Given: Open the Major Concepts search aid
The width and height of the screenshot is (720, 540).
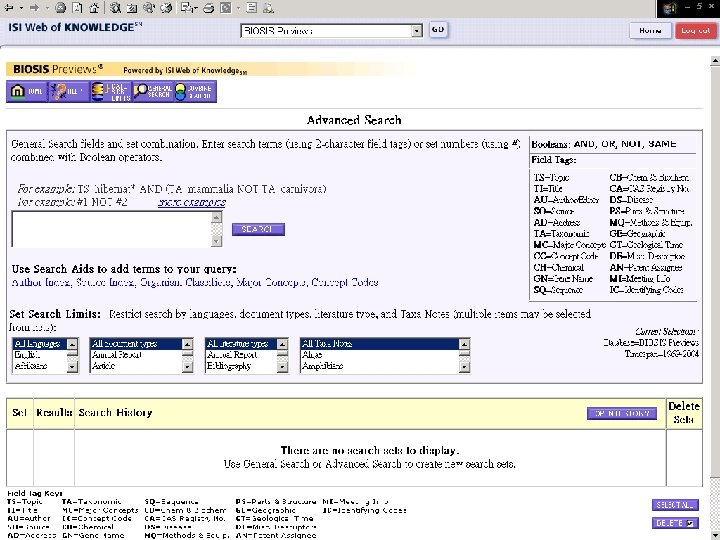Looking at the screenshot, I should [x=271, y=282].
